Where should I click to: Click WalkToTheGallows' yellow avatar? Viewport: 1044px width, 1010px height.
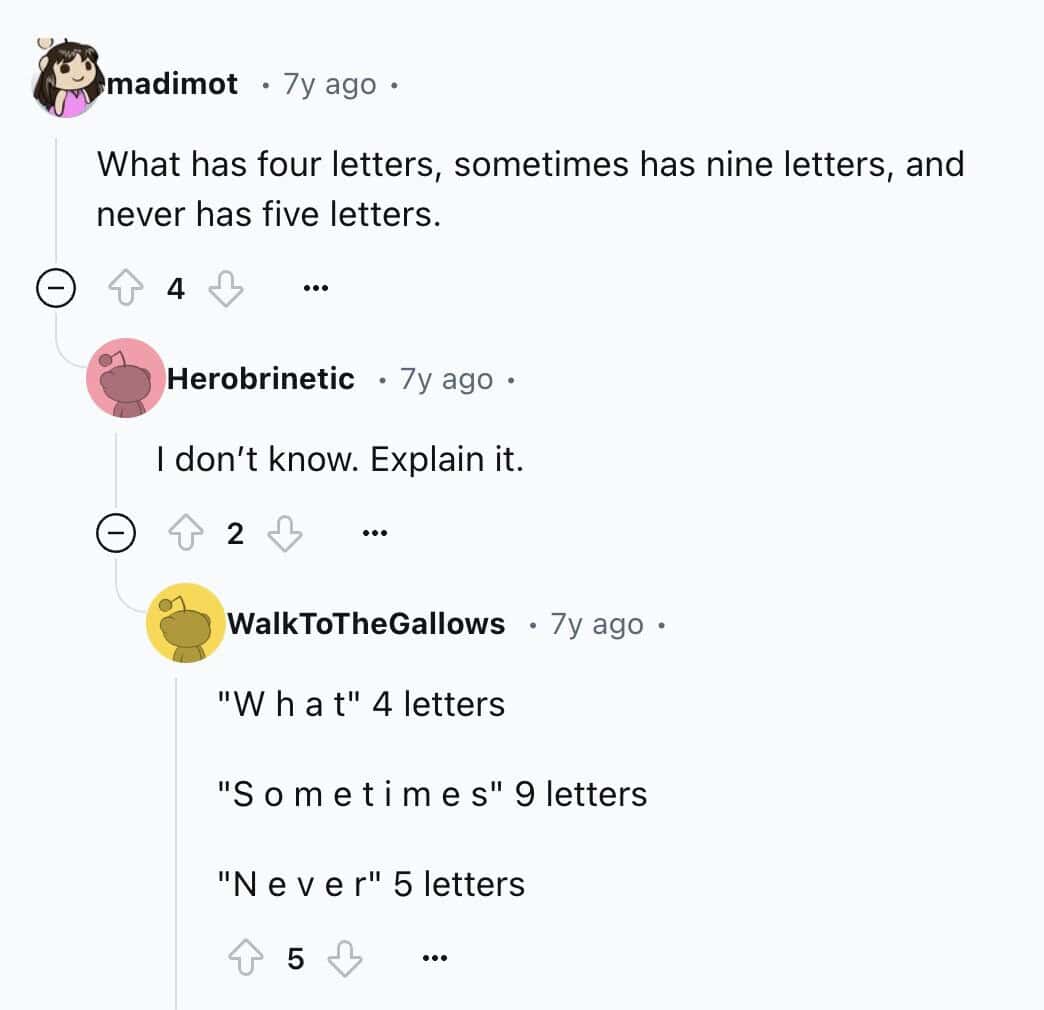186,623
